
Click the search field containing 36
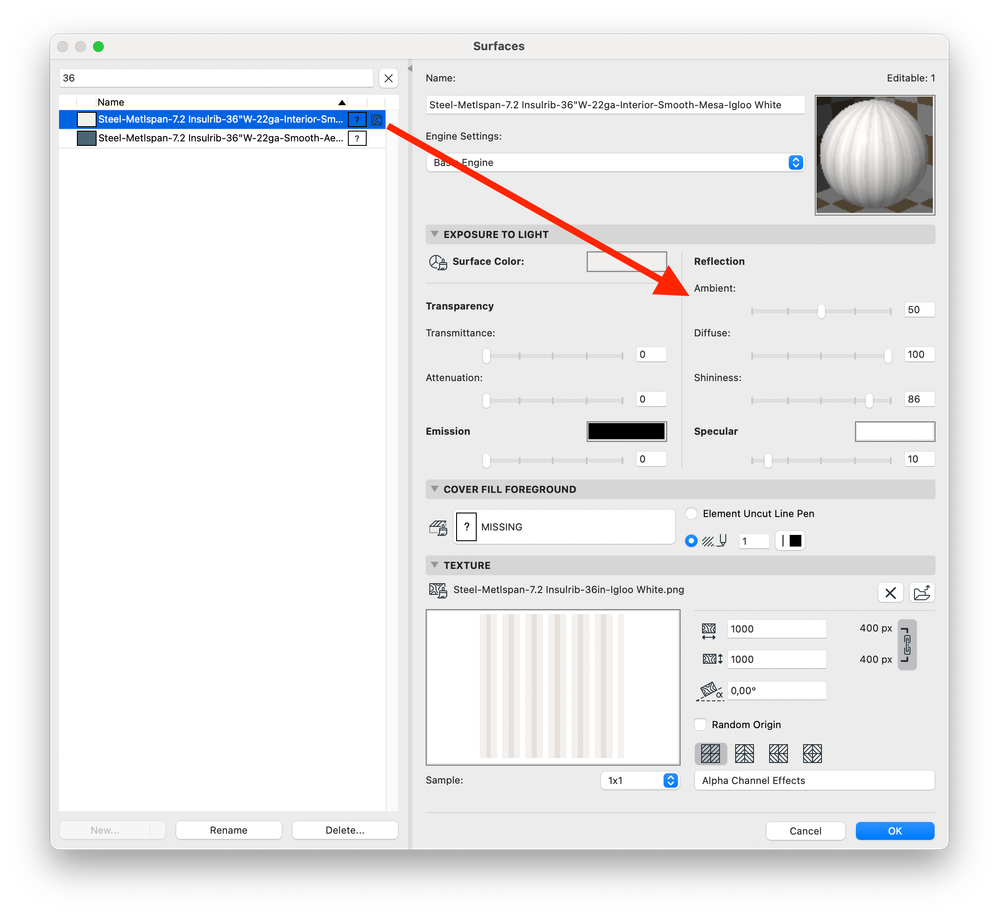pos(217,78)
